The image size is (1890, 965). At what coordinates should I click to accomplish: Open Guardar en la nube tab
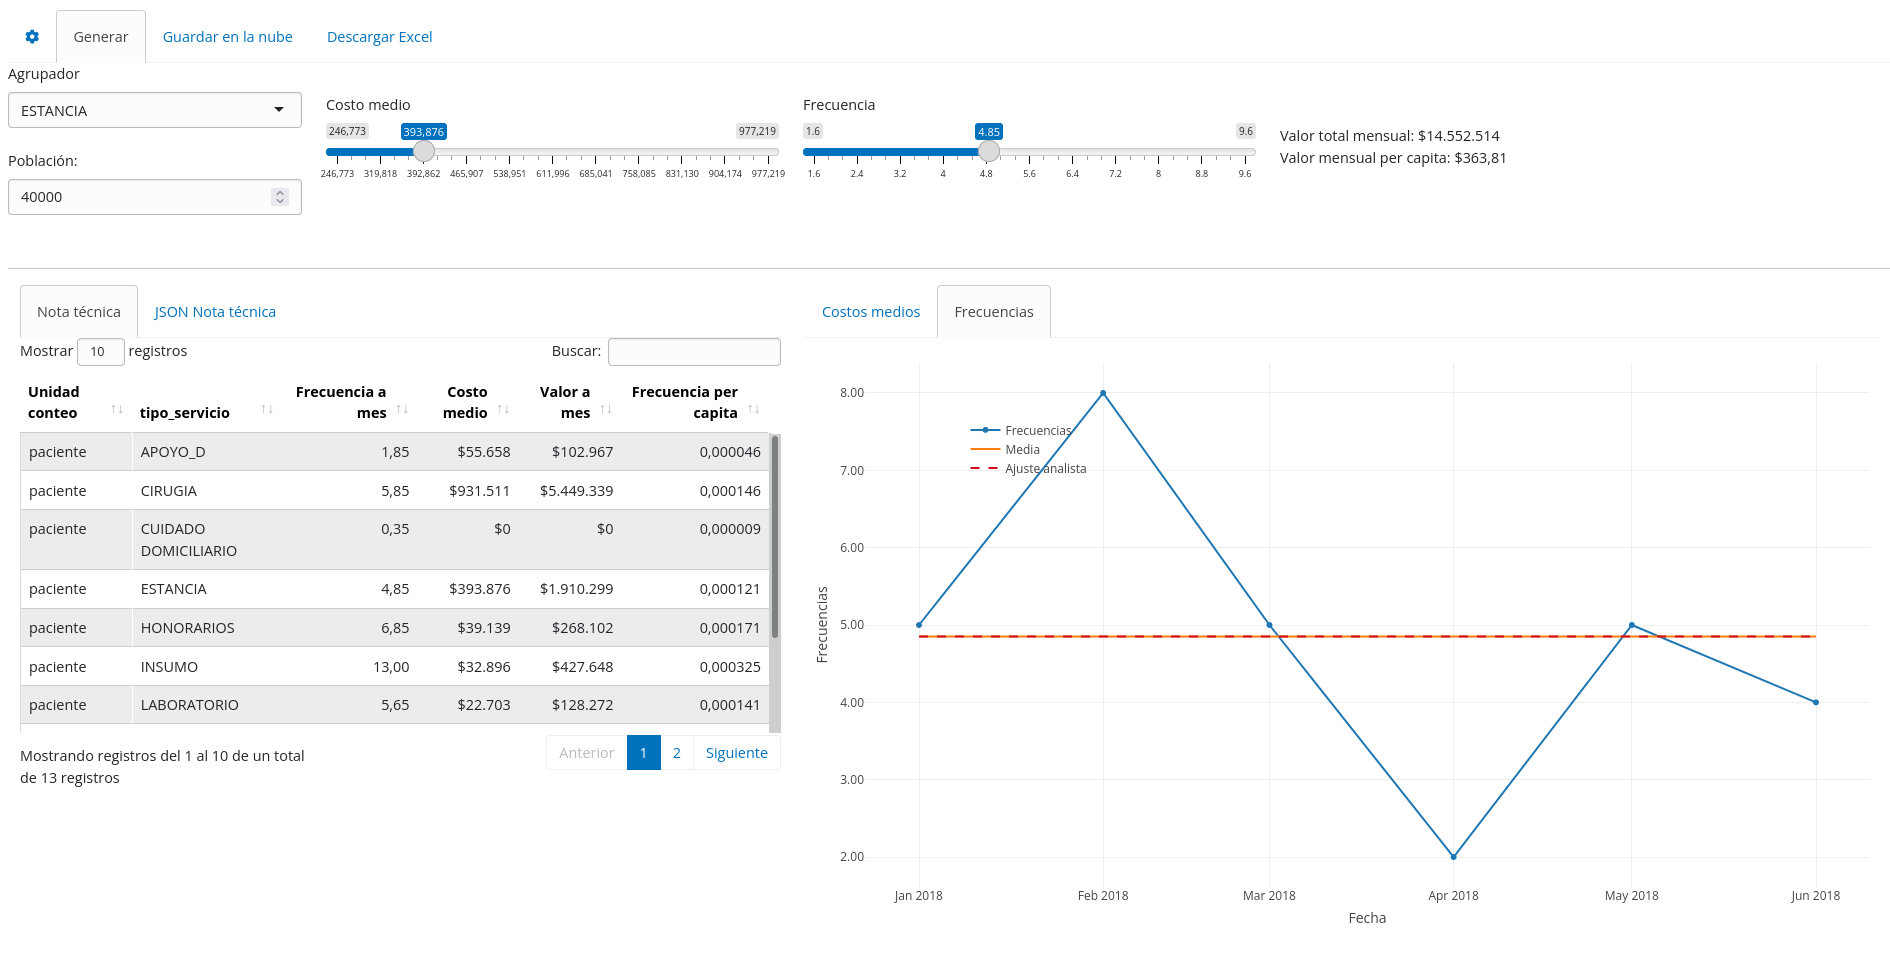point(228,37)
